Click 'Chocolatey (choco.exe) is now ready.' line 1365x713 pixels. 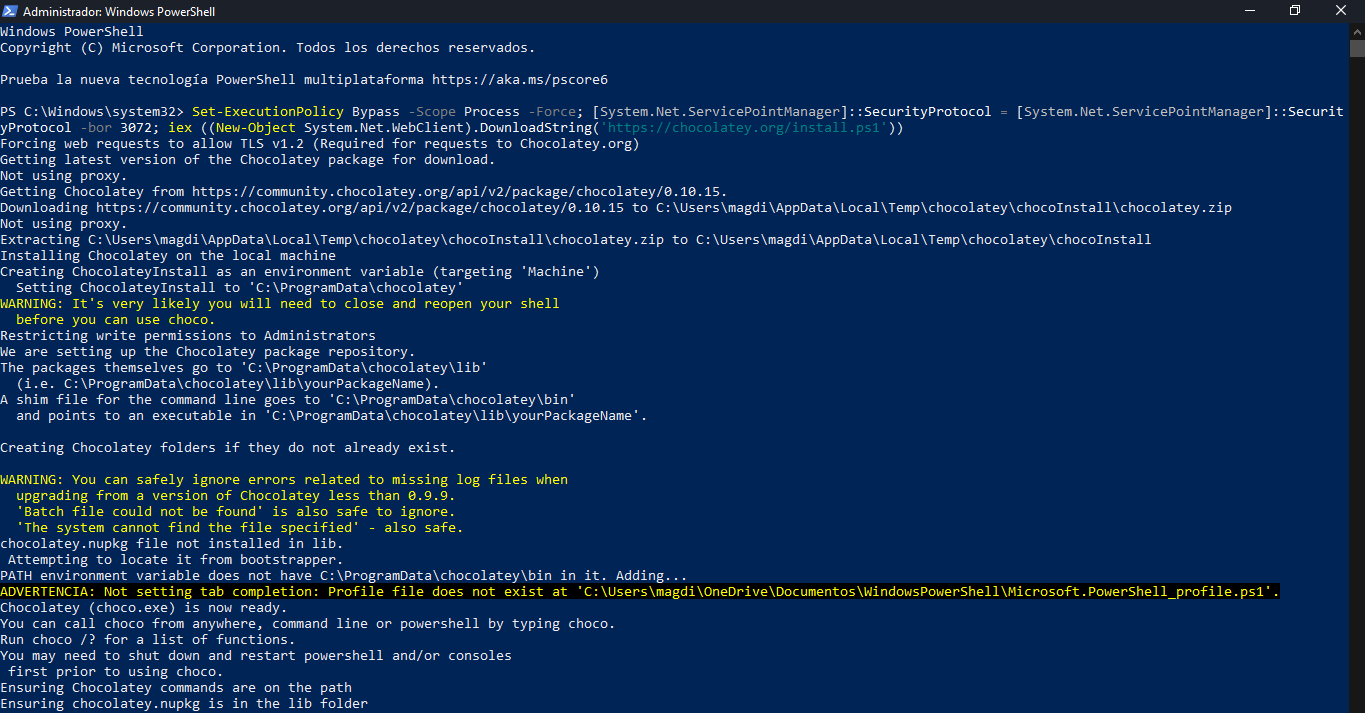(144, 608)
